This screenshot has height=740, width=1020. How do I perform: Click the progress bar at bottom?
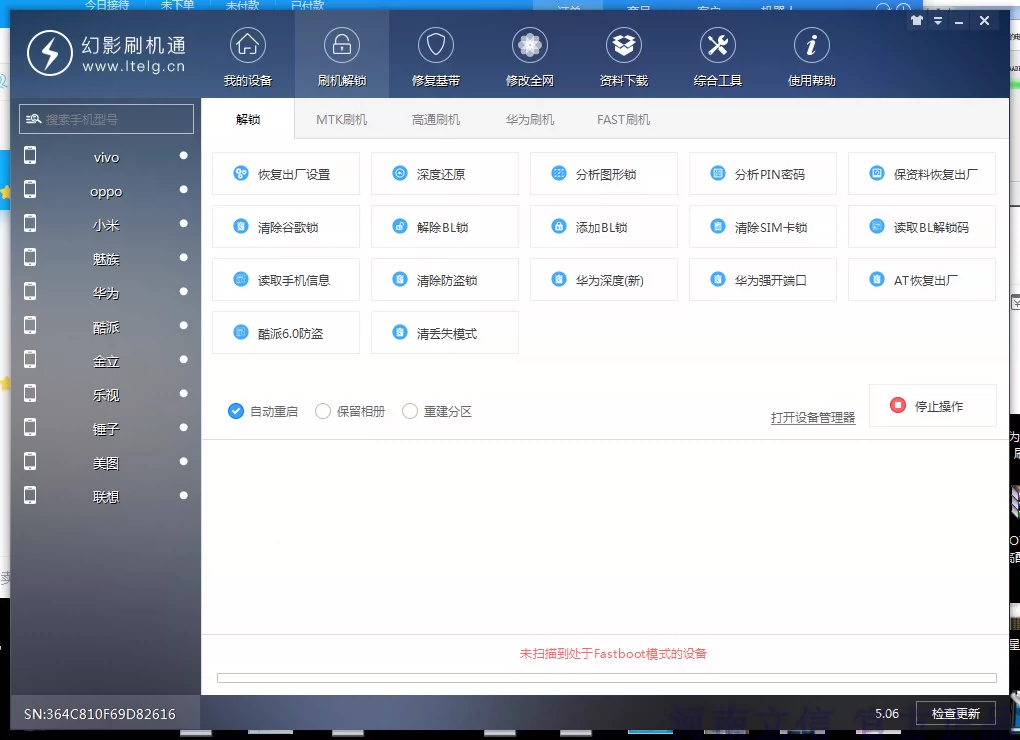(606, 678)
